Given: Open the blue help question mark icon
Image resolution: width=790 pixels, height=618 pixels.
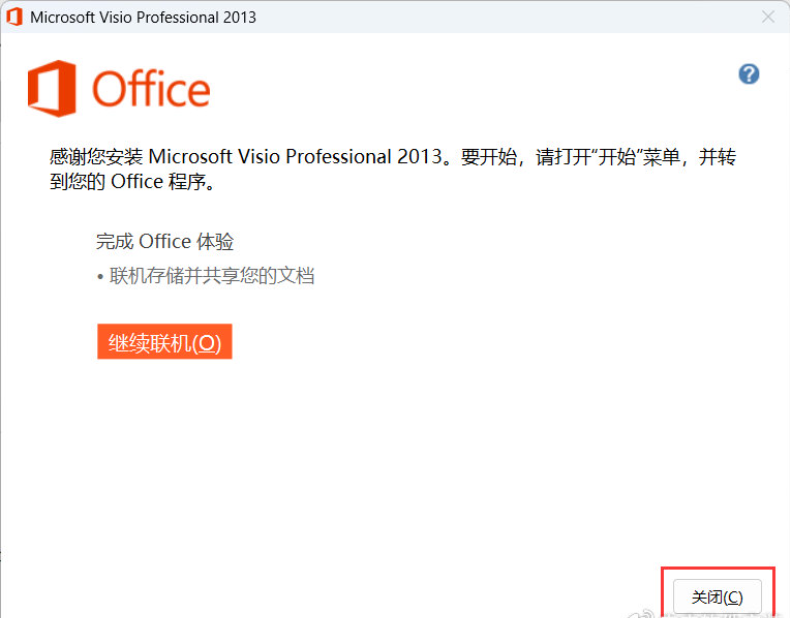Looking at the screenshot, I should pos(749,74).
